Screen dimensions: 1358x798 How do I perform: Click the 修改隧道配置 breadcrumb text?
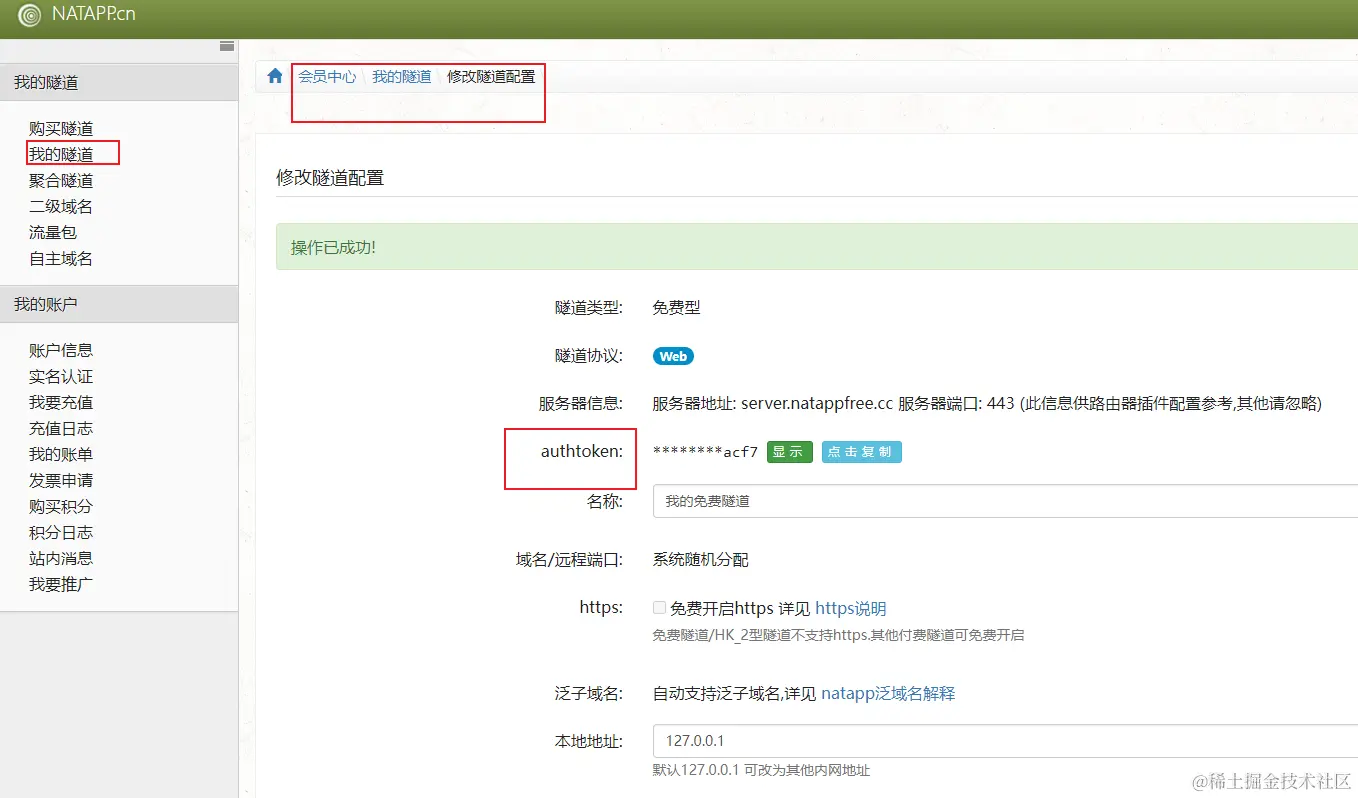tap(491, 76)
